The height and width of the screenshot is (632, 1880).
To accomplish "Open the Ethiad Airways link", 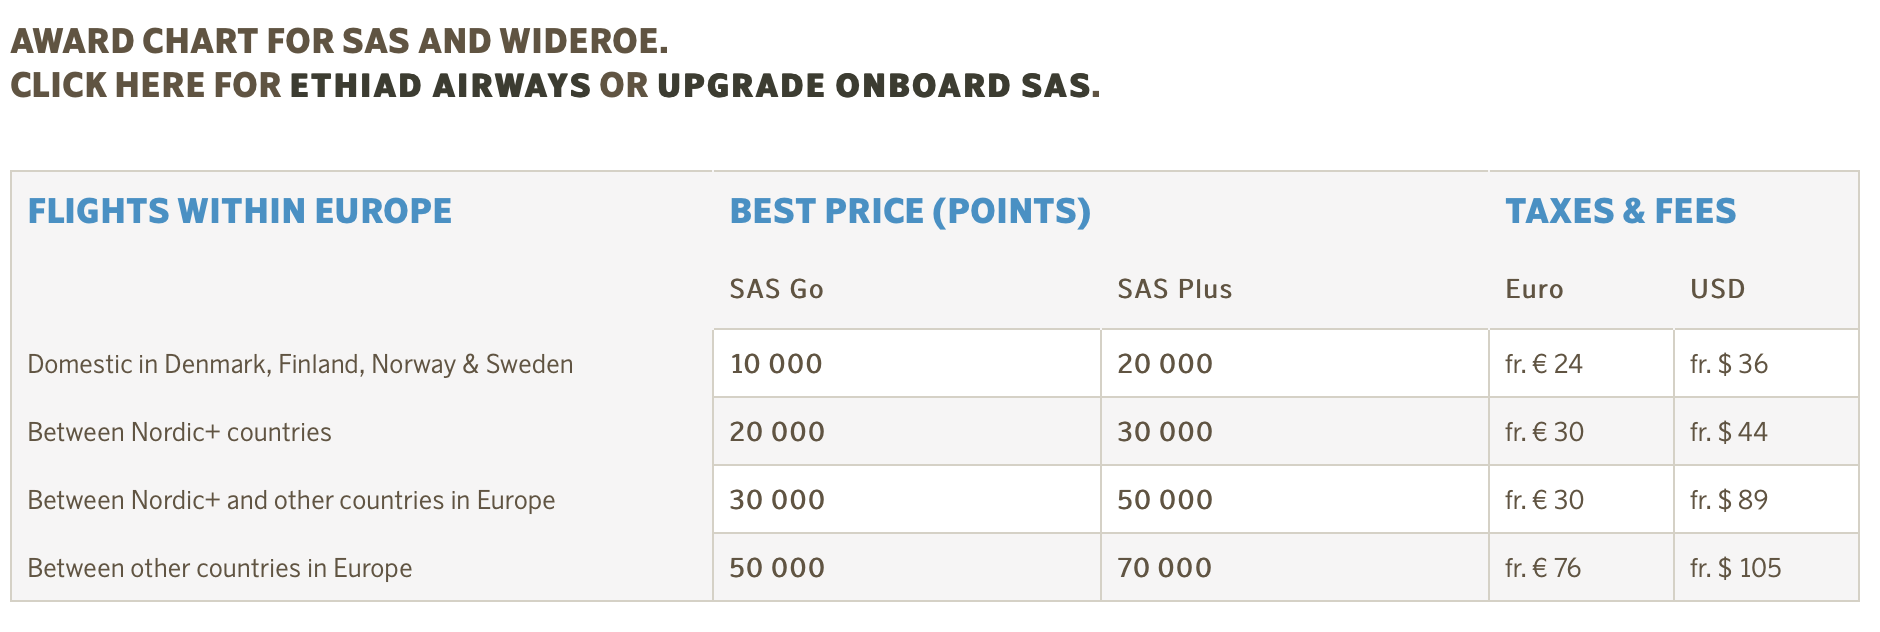I will [x=440, y=86].
